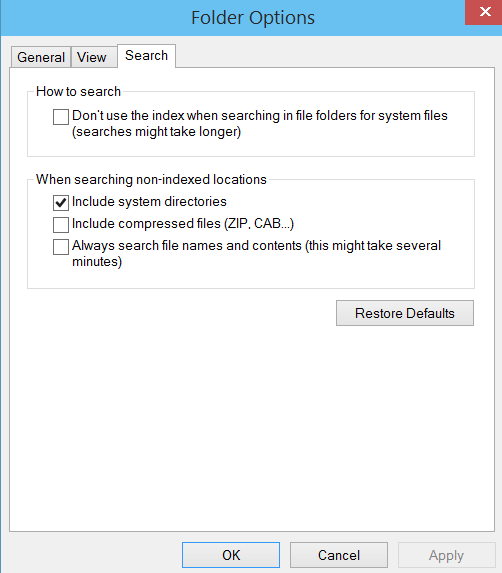Check the Always search file names and contents box
502x573 pixels.
tap(61, 247)
